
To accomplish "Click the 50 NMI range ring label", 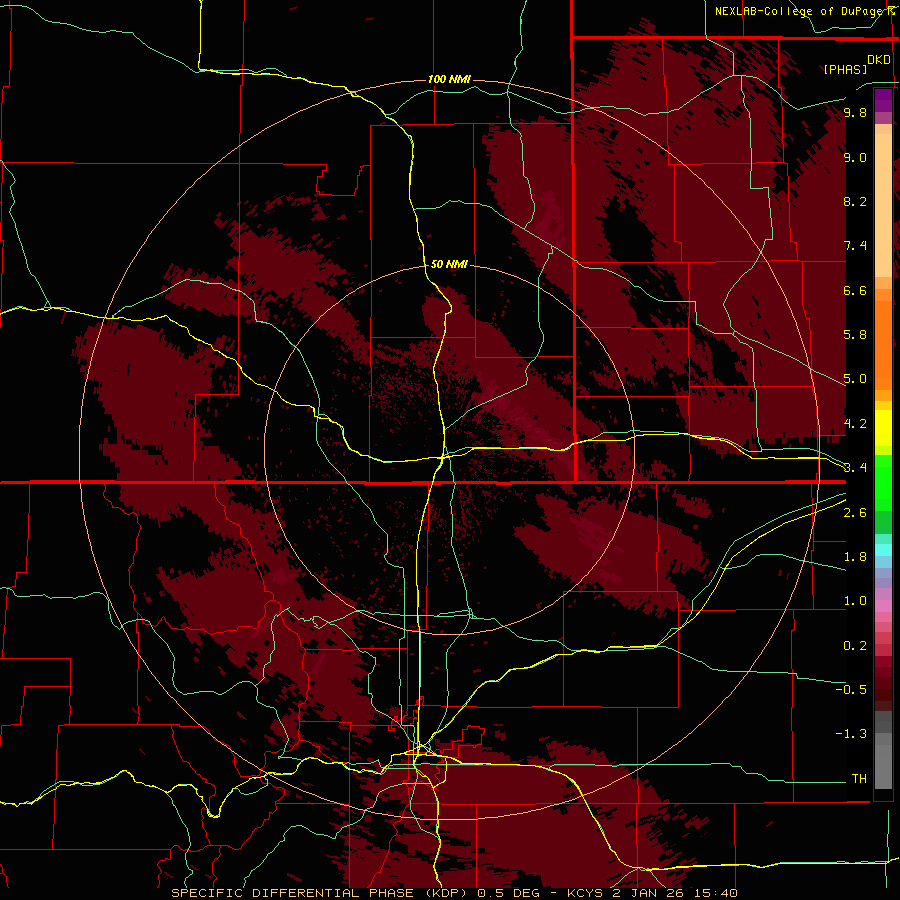I will point(449,264).
